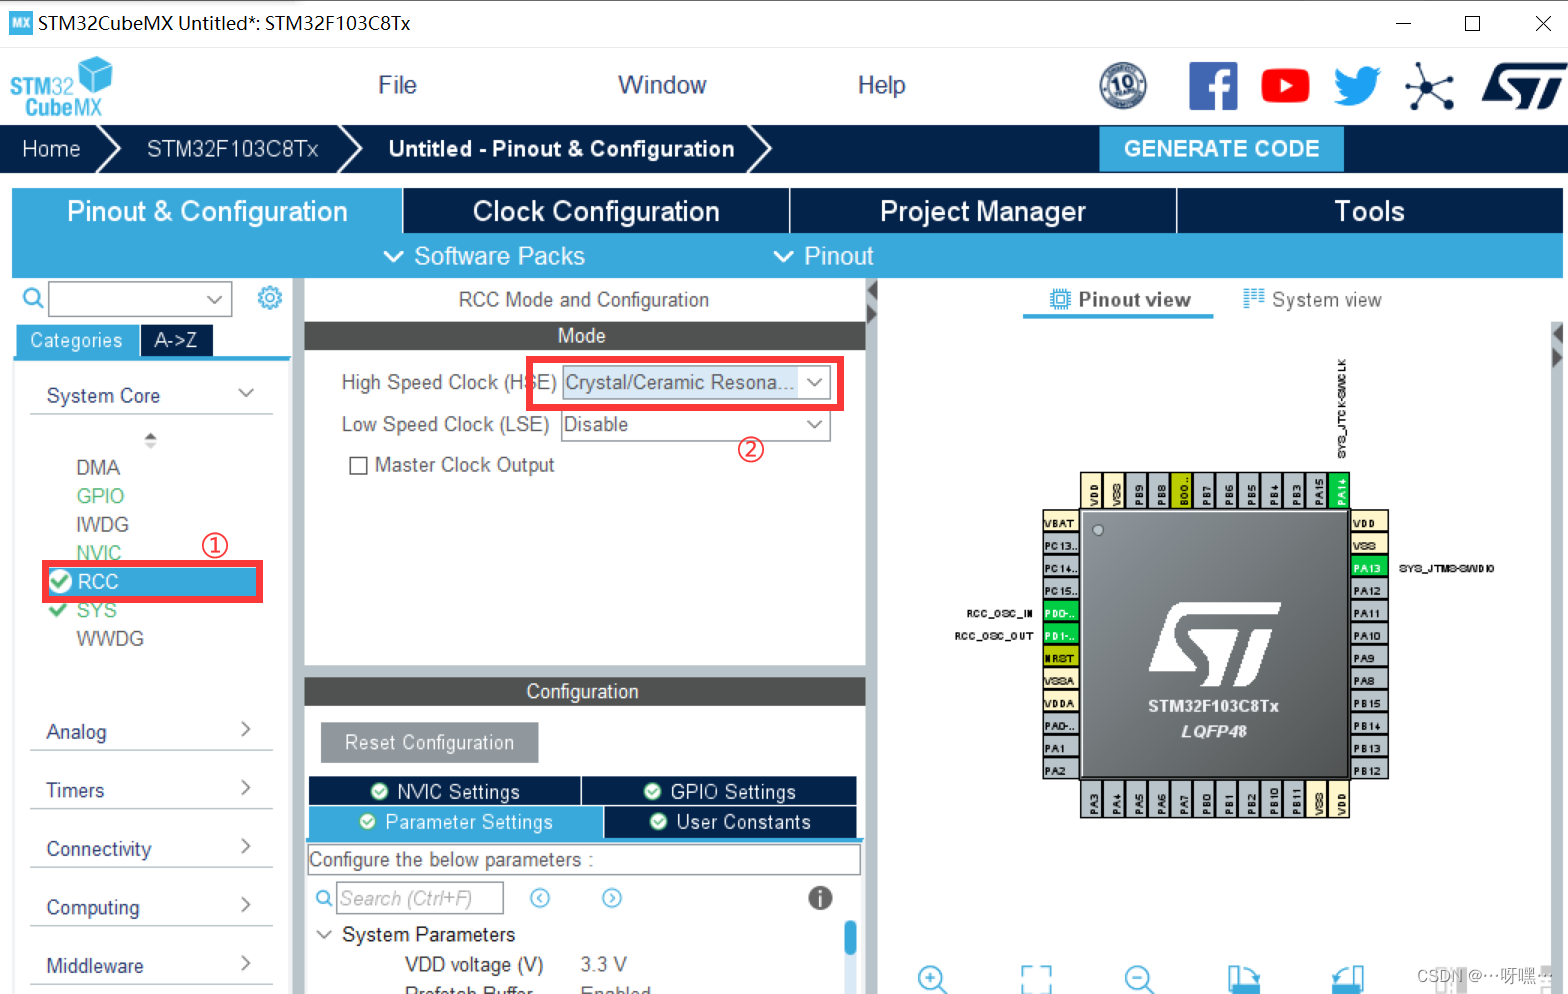Click the Pinout view chip icon
1568x994 pixels.
click(1060, 299)
